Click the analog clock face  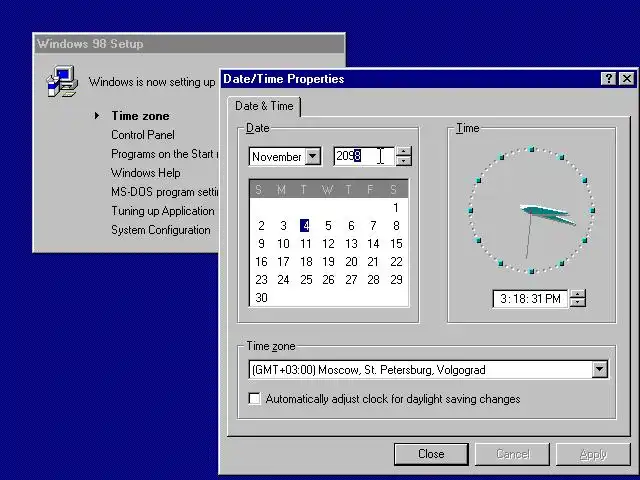[x=531, y=211]
